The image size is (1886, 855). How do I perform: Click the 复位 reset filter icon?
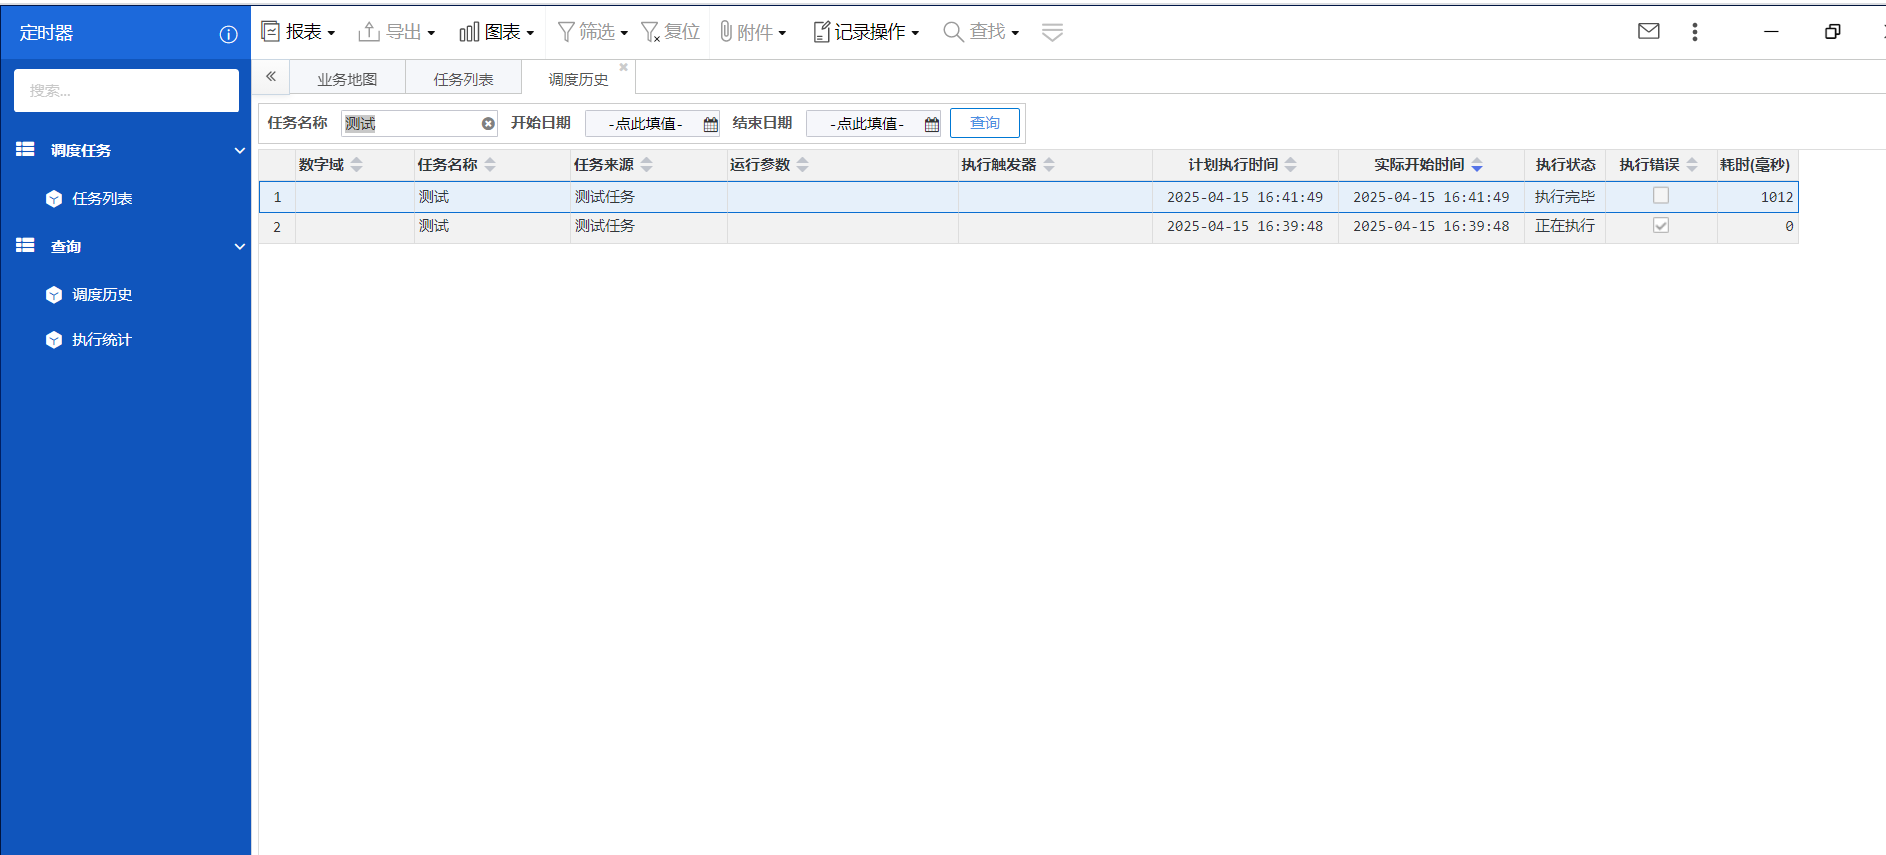[670, 32]
